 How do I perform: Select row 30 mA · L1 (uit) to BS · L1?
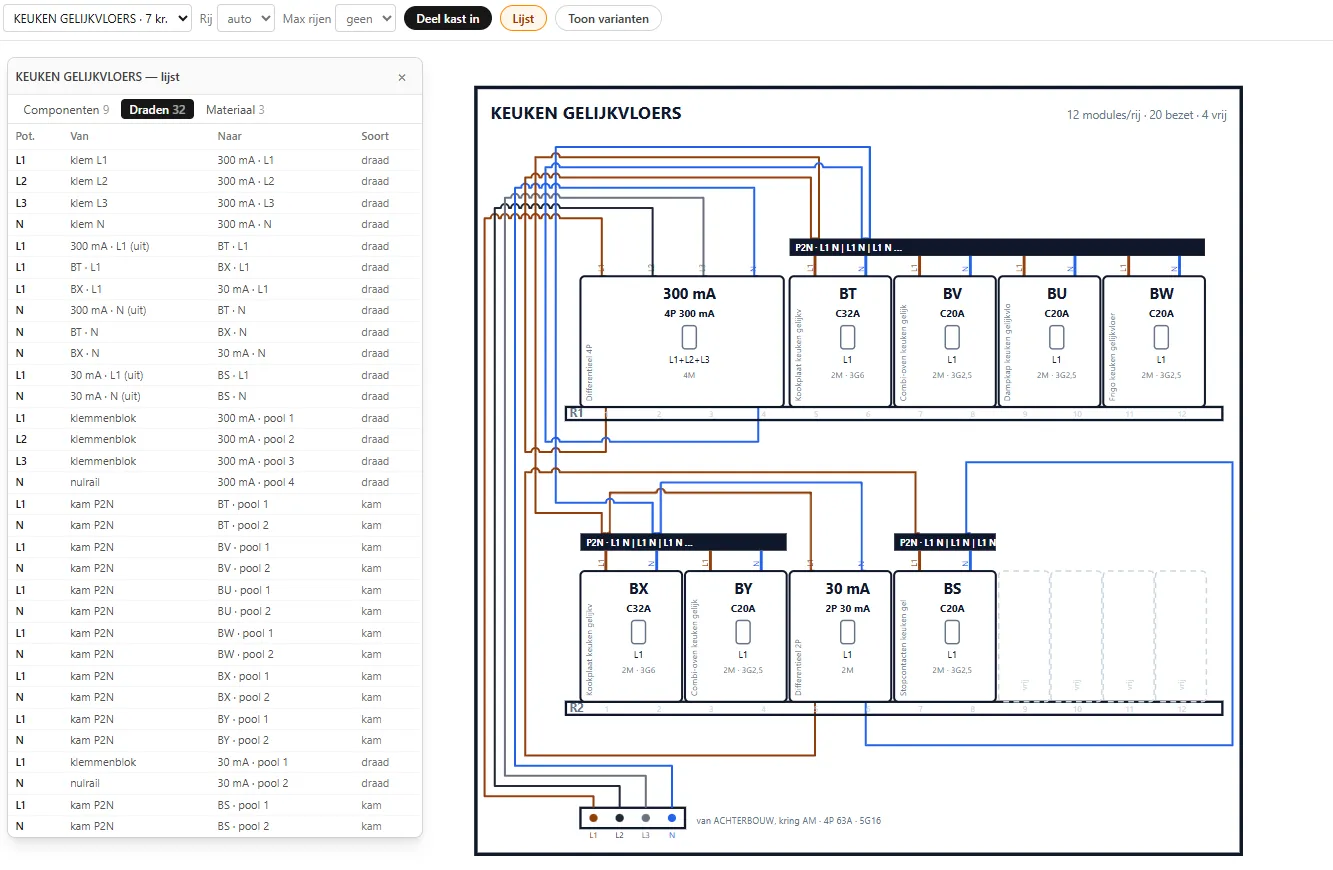(215, 375)
